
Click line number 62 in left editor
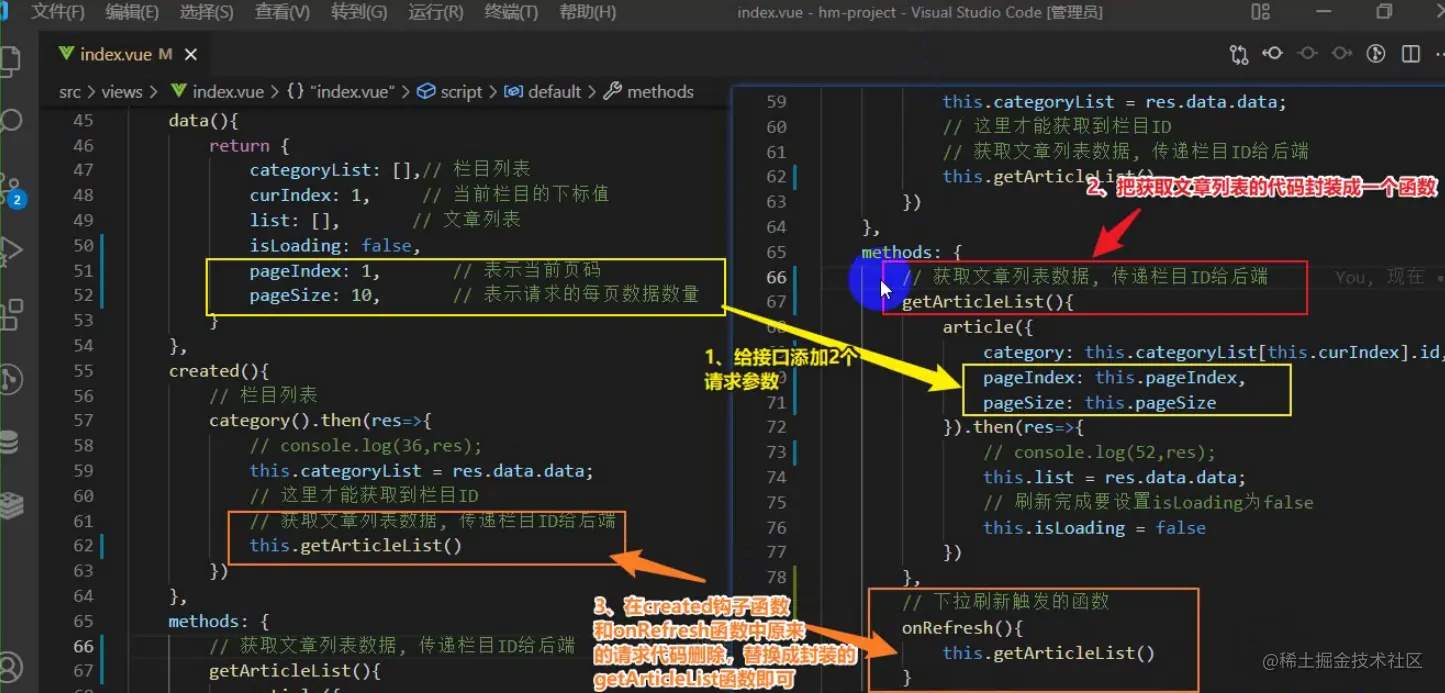click(83, 546)
